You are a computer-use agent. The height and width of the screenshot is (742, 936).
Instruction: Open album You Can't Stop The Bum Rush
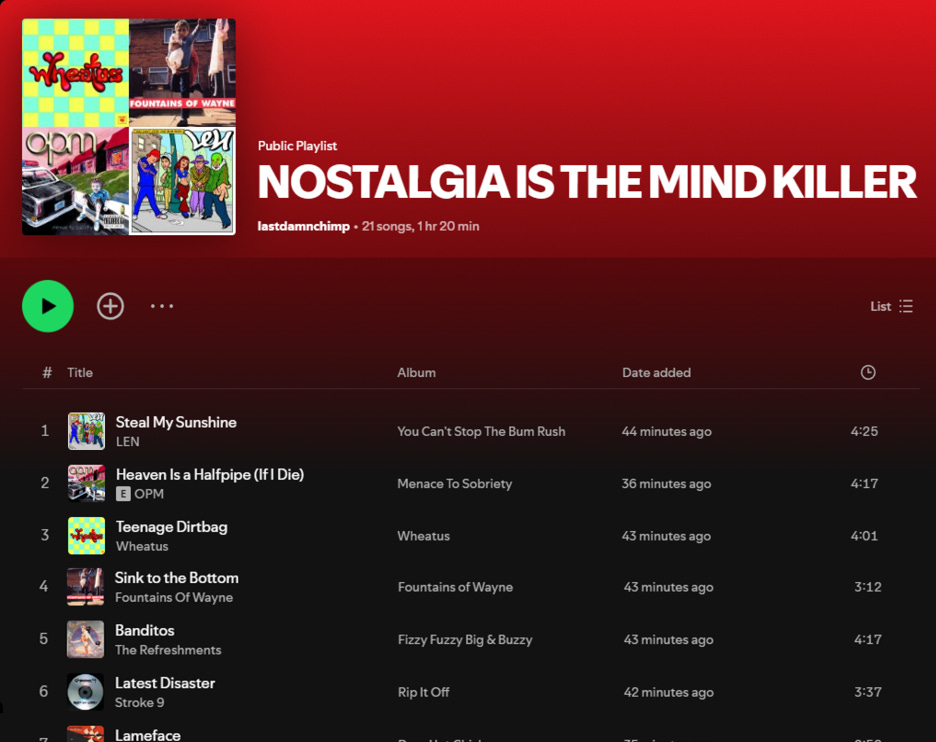coord(481,431)
